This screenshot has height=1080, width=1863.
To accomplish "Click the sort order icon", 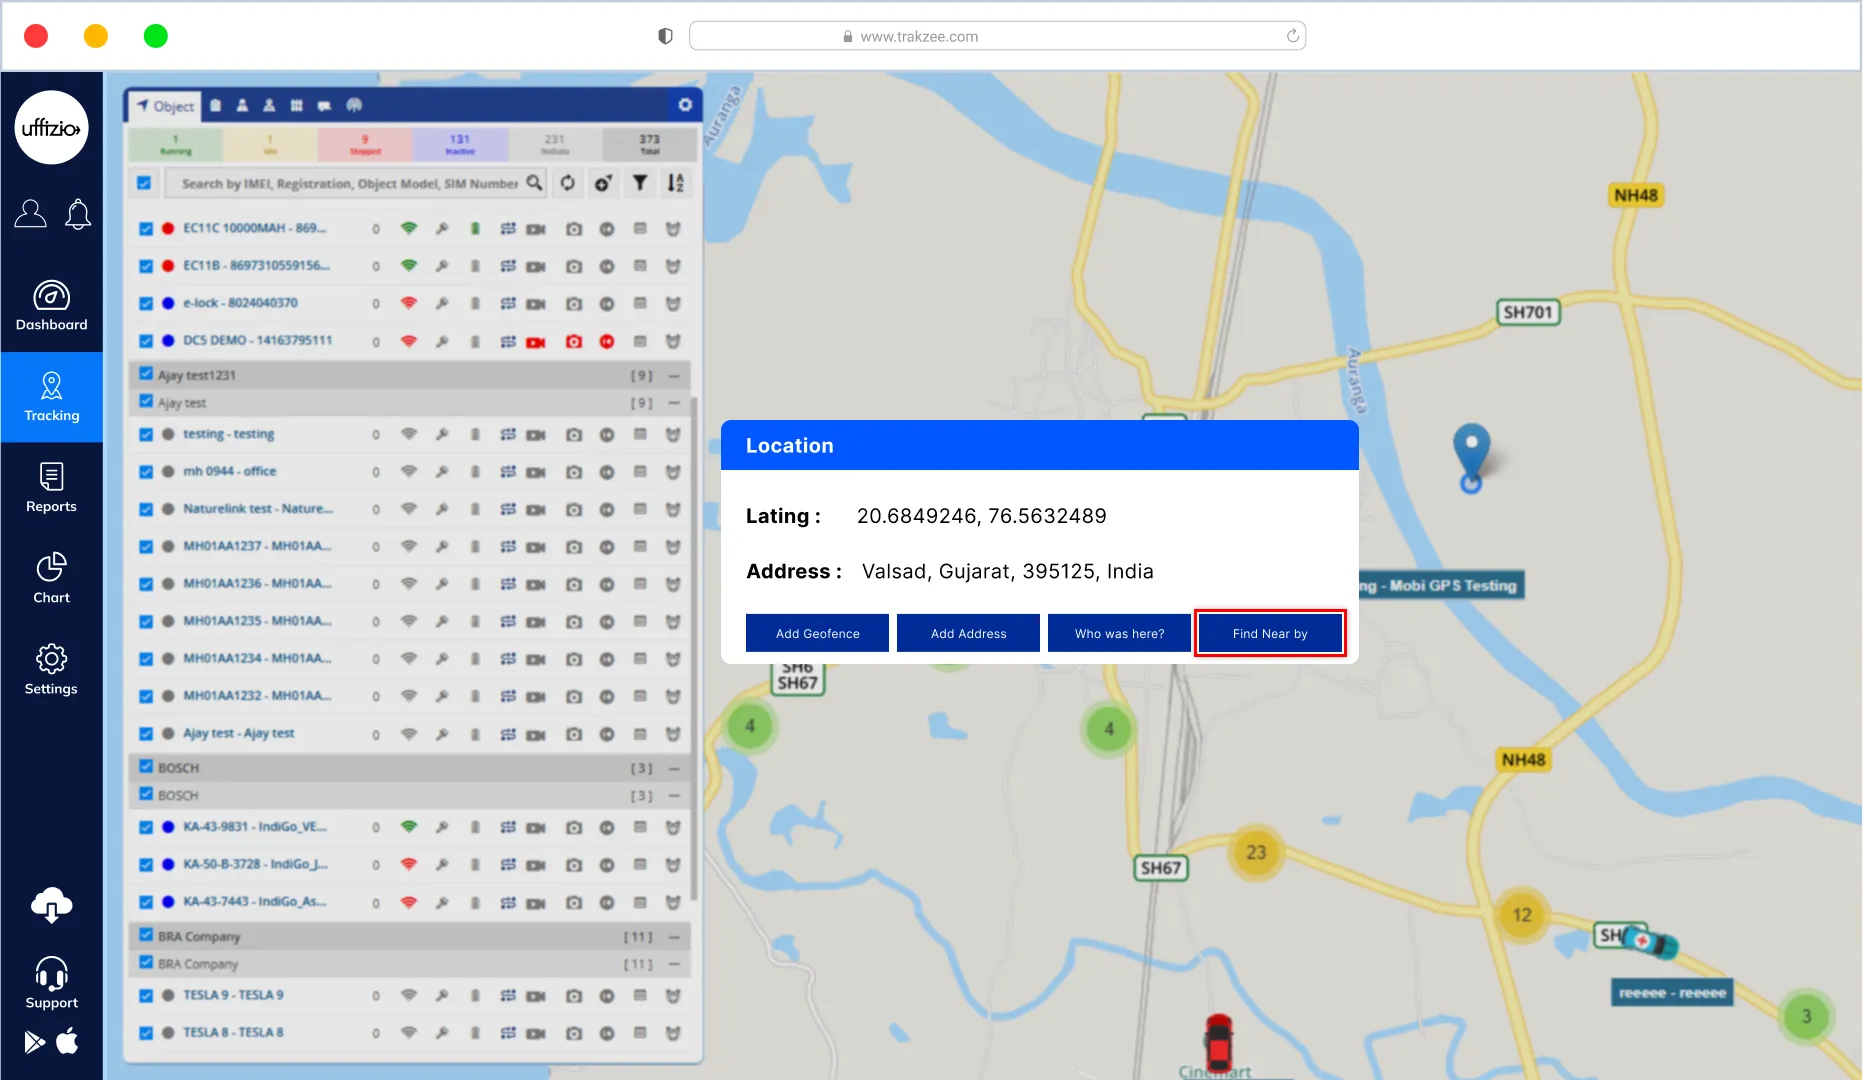I will [676, 183].
